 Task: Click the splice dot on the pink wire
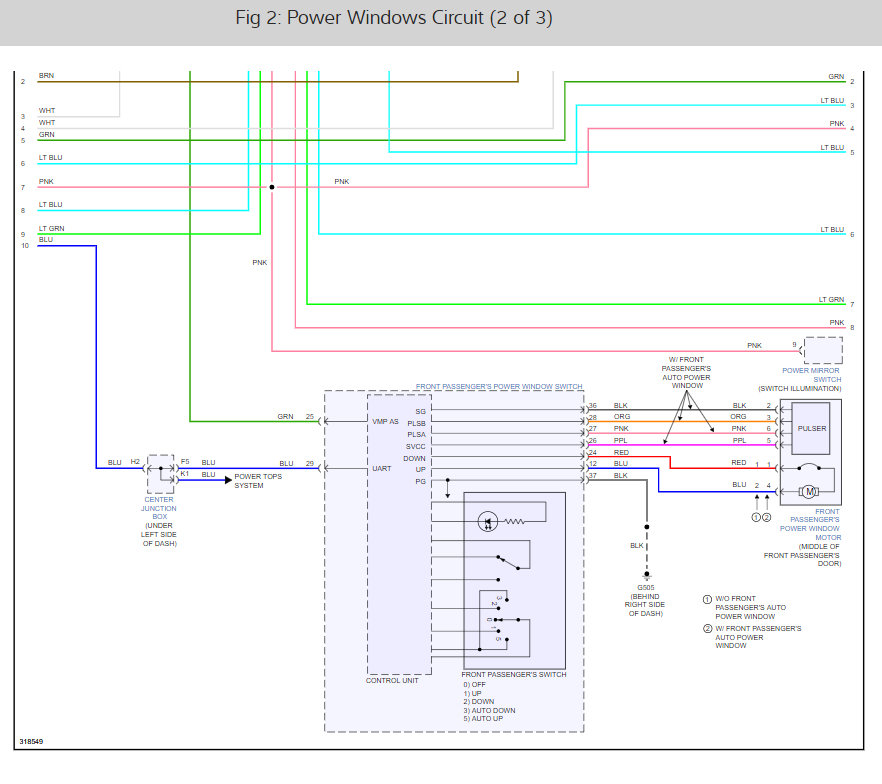[x=272, y=187]
